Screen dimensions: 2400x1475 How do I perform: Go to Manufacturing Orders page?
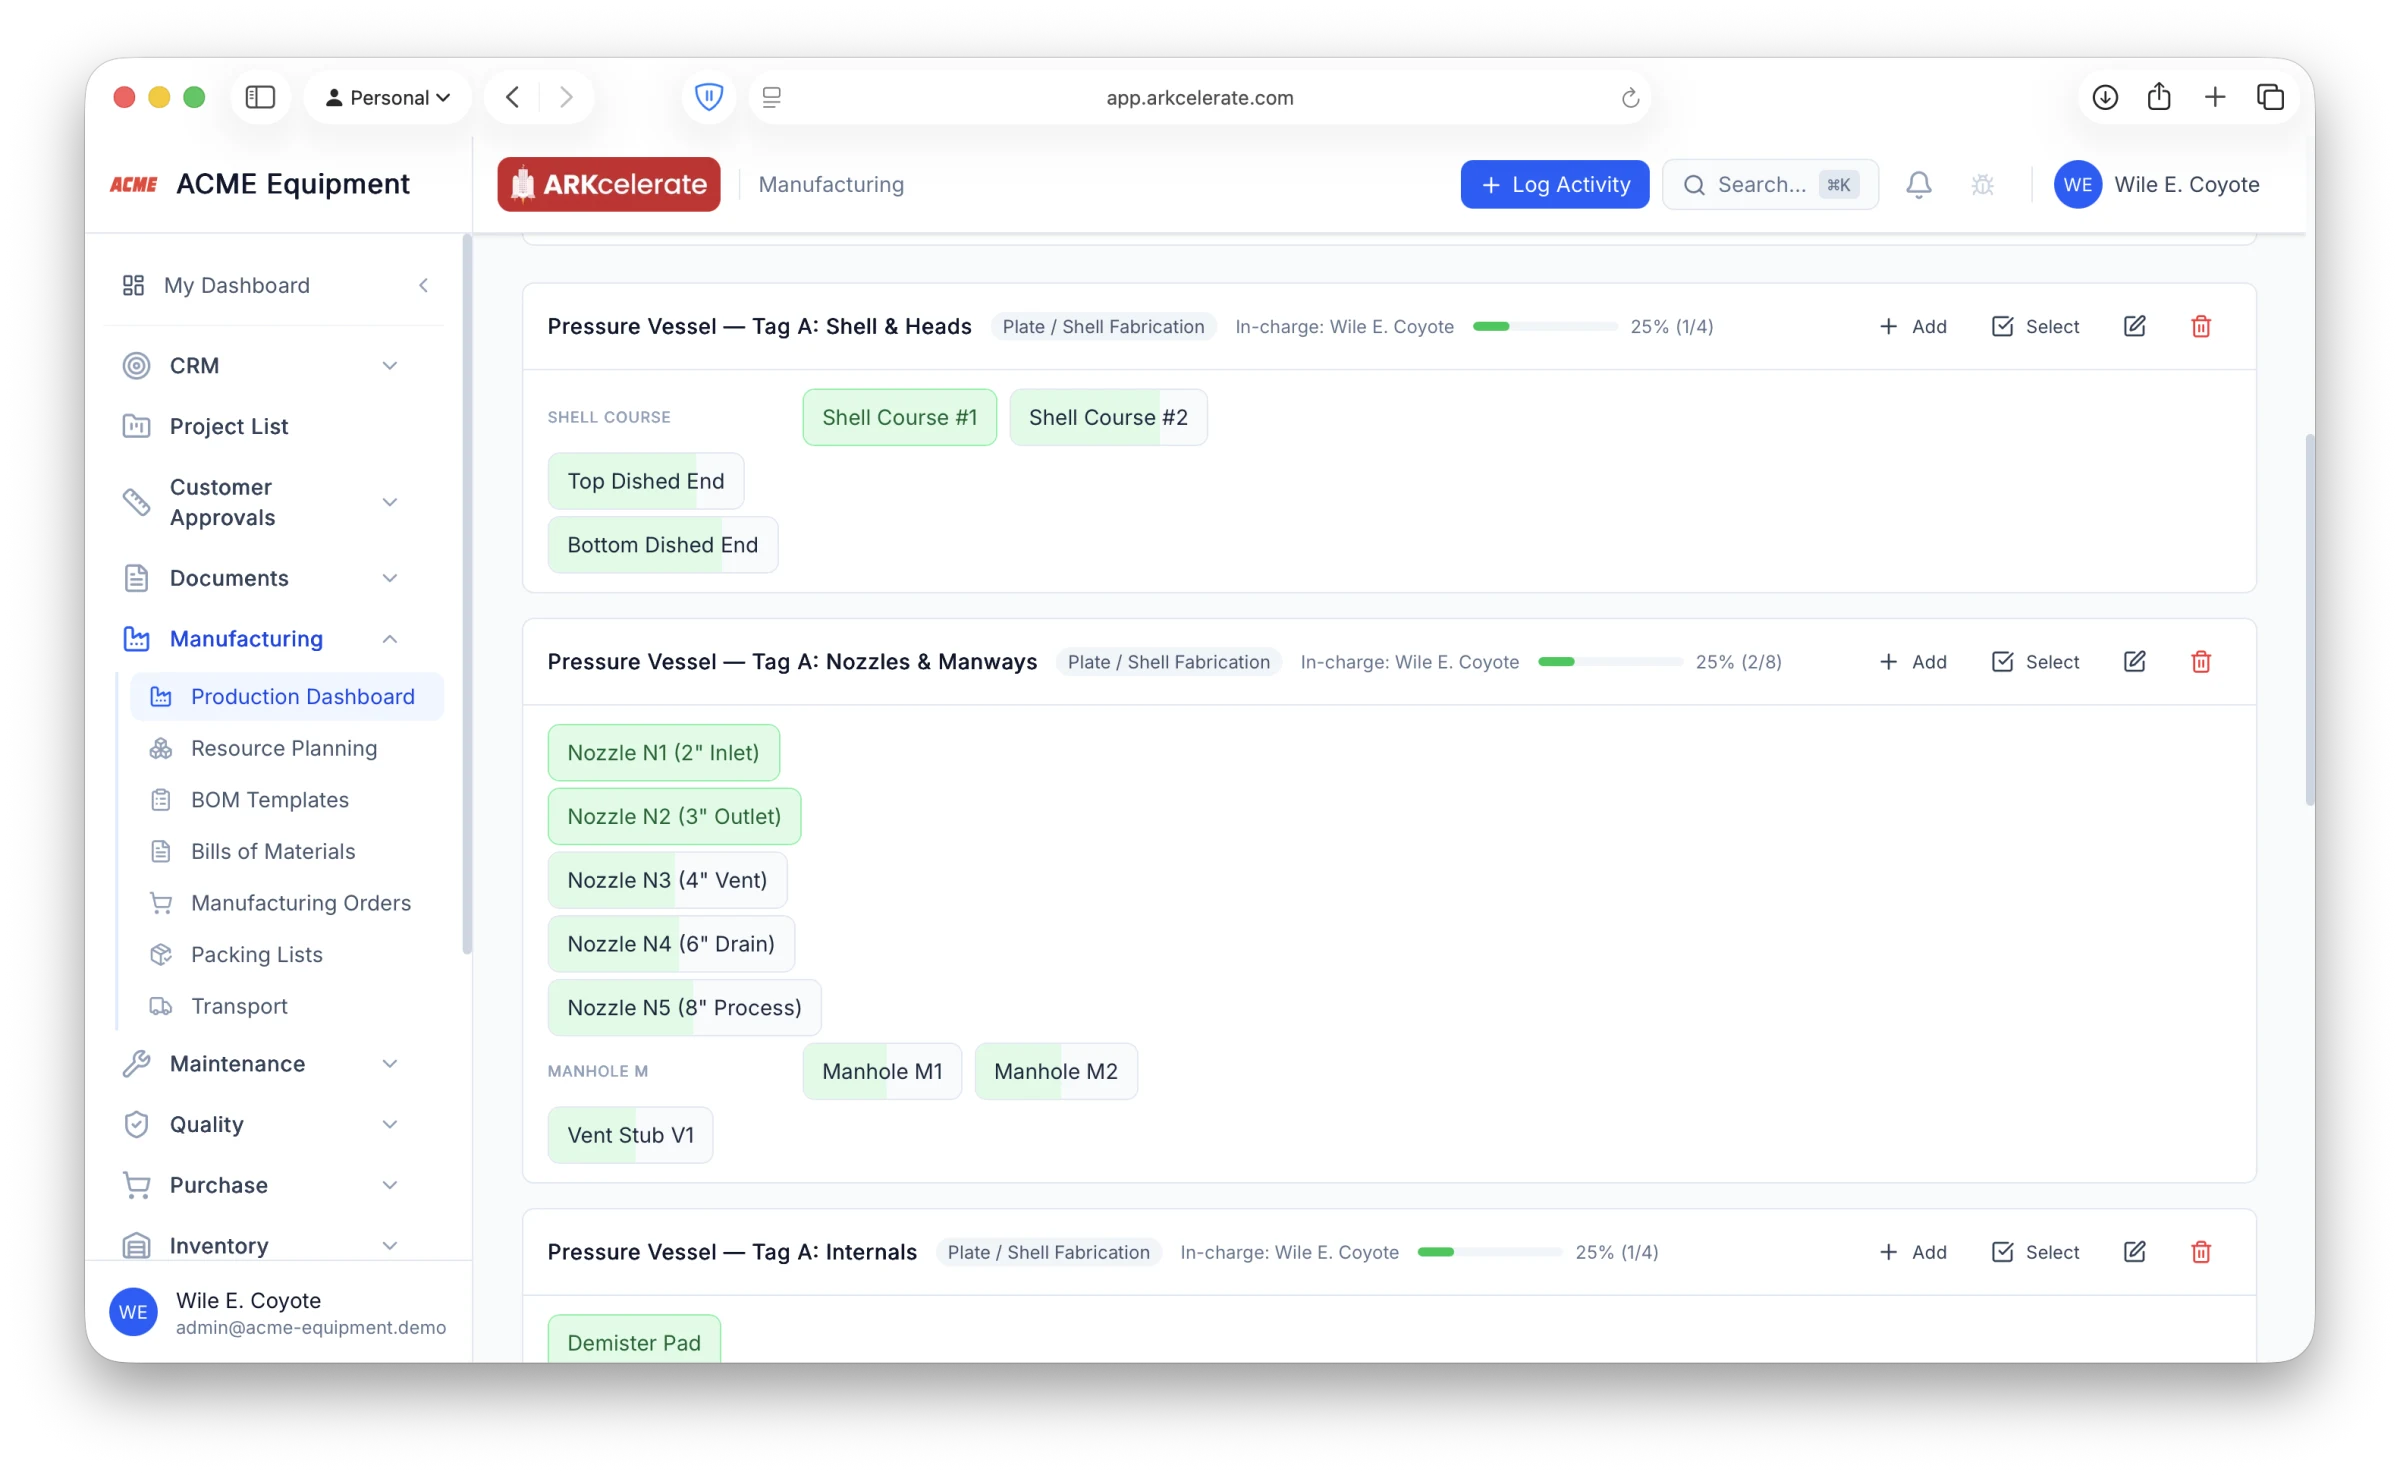point(285,902)
